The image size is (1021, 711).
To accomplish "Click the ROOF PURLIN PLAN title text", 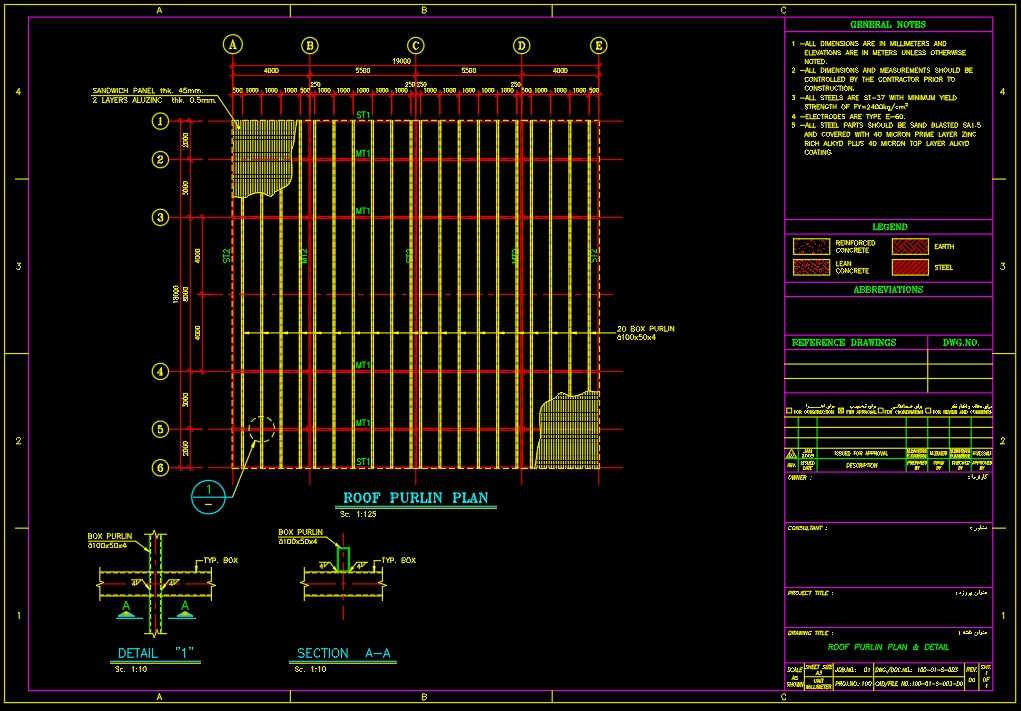I will 415,497.
